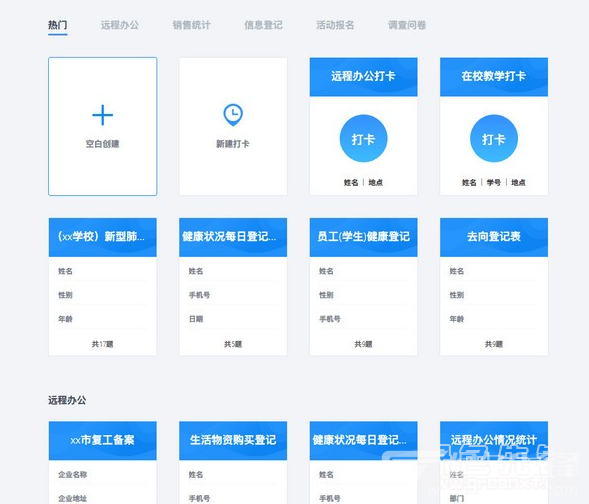Click 共17题 in the xx学校 card

pyautogui.click(x=103, y=344)
